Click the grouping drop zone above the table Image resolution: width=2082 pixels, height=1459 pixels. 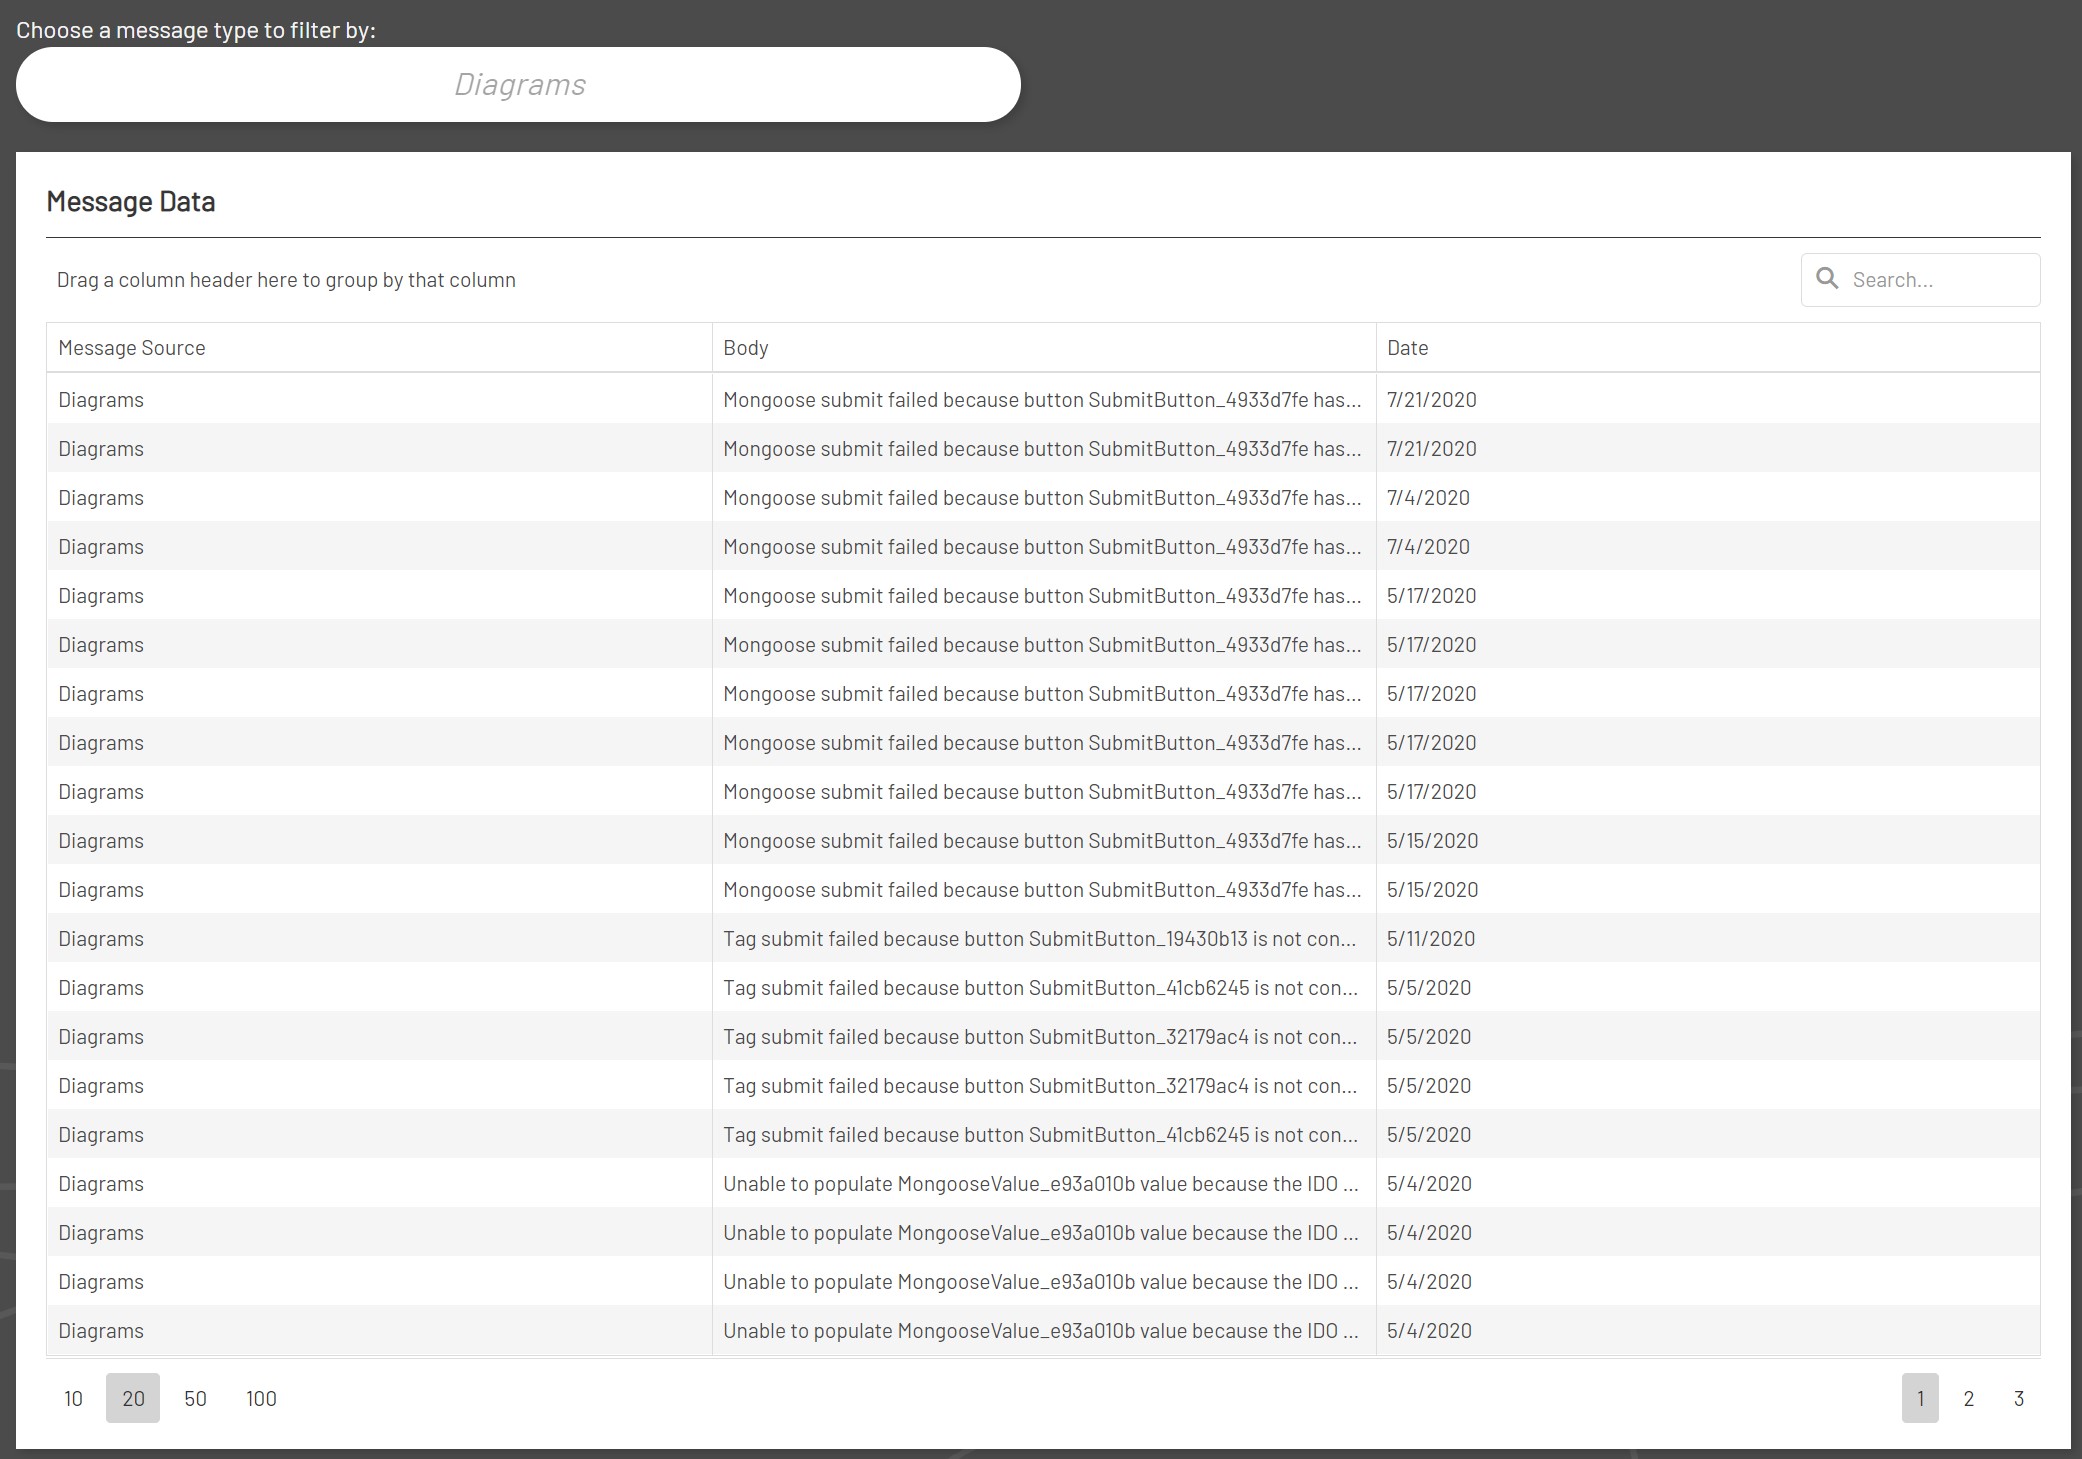pos(286,279)
